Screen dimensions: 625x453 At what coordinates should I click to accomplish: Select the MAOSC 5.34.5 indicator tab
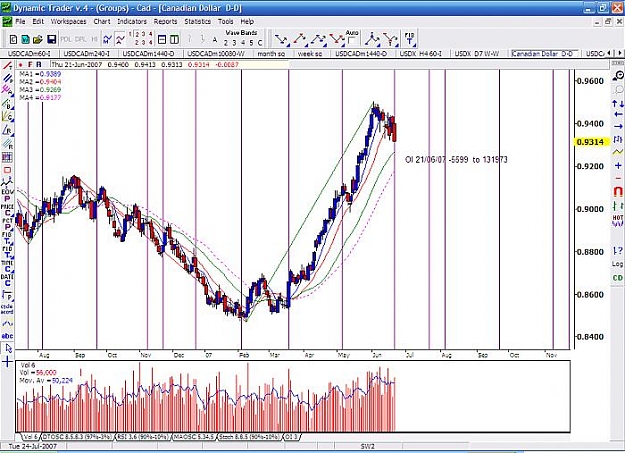[194, 437]
